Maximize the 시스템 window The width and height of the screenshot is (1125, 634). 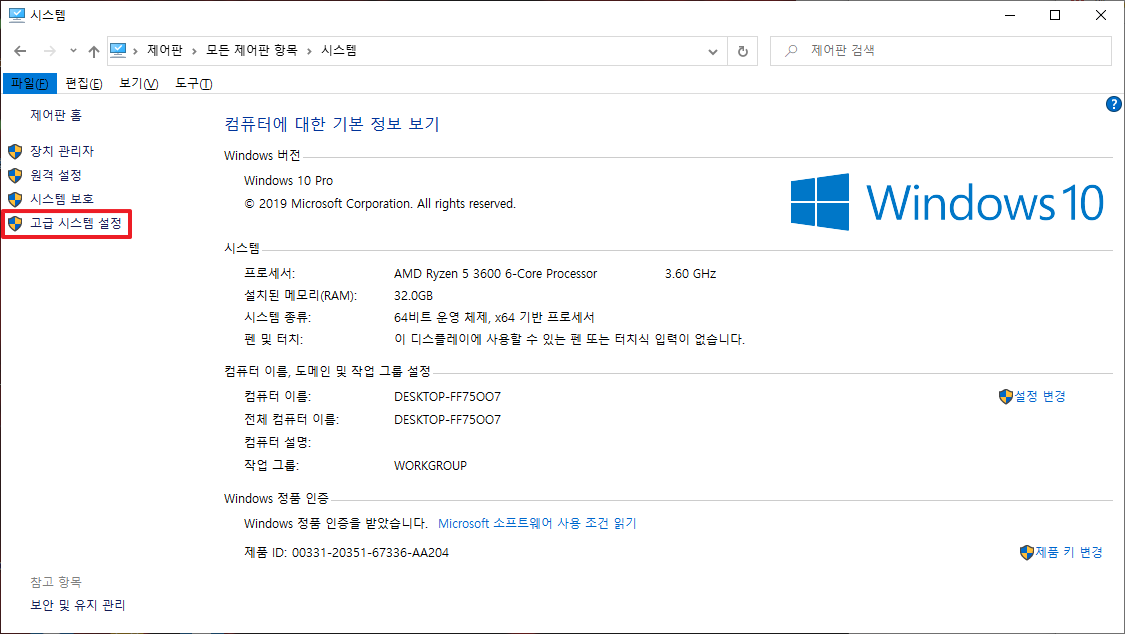click(1055, 15)
